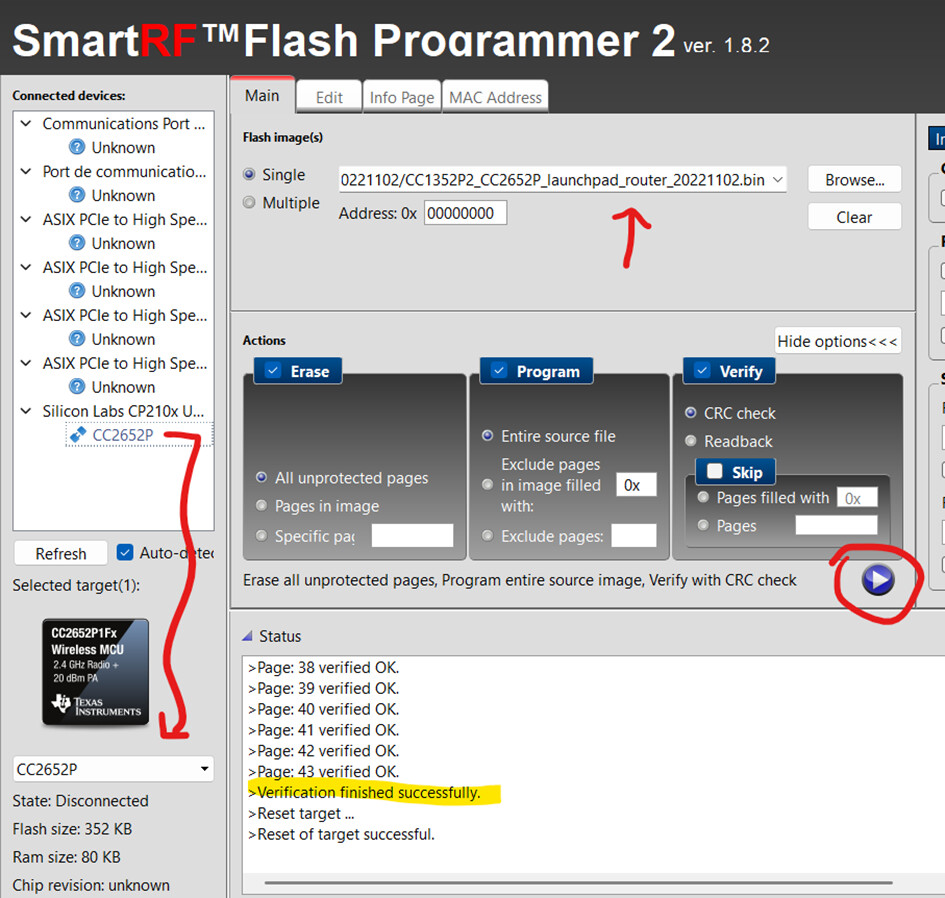This screenshot has height=898, width=945.
Task: Click "Page: 38 verified OK." log line
Action: coord(324,668)
